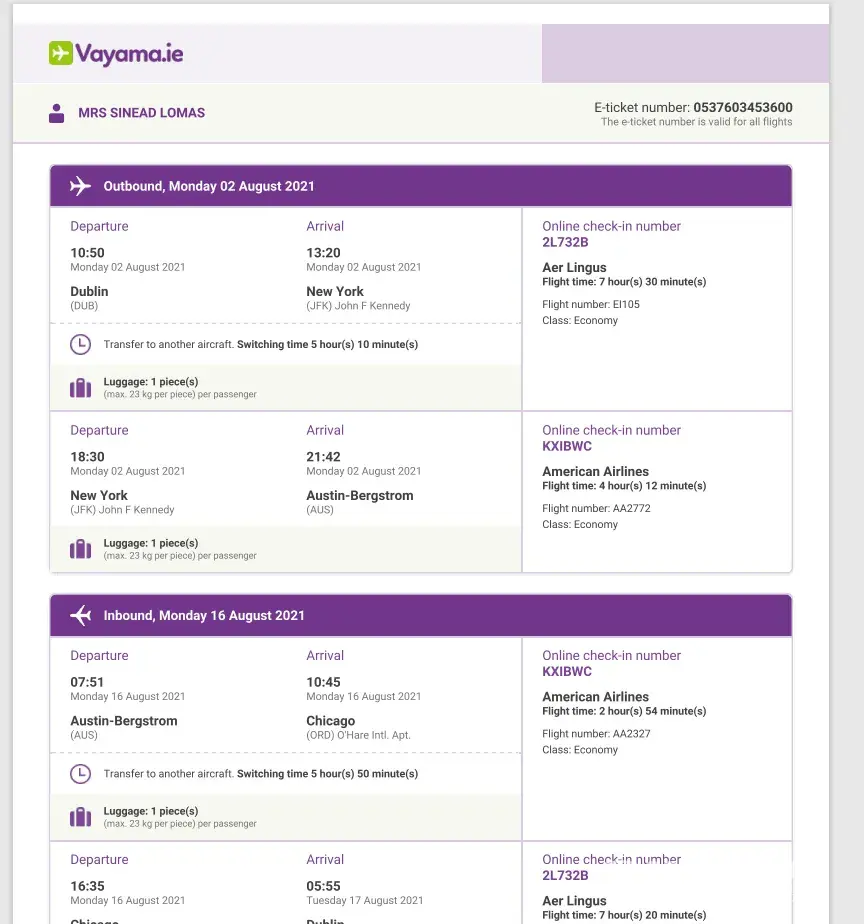The width and height of the screenshot is (864, 924).
Task: Select the Outbound, Monday 02 August header
Action: point(209,186)
